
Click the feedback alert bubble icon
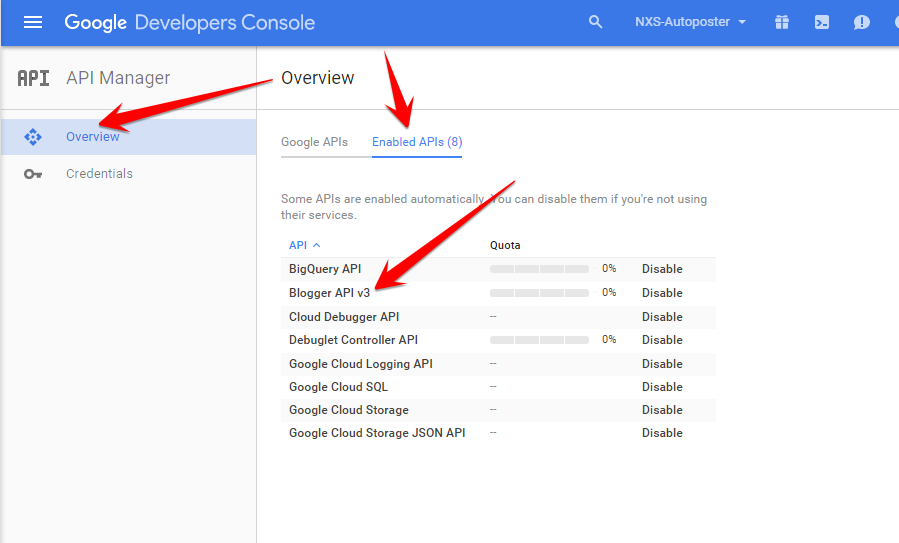(861, 22)
